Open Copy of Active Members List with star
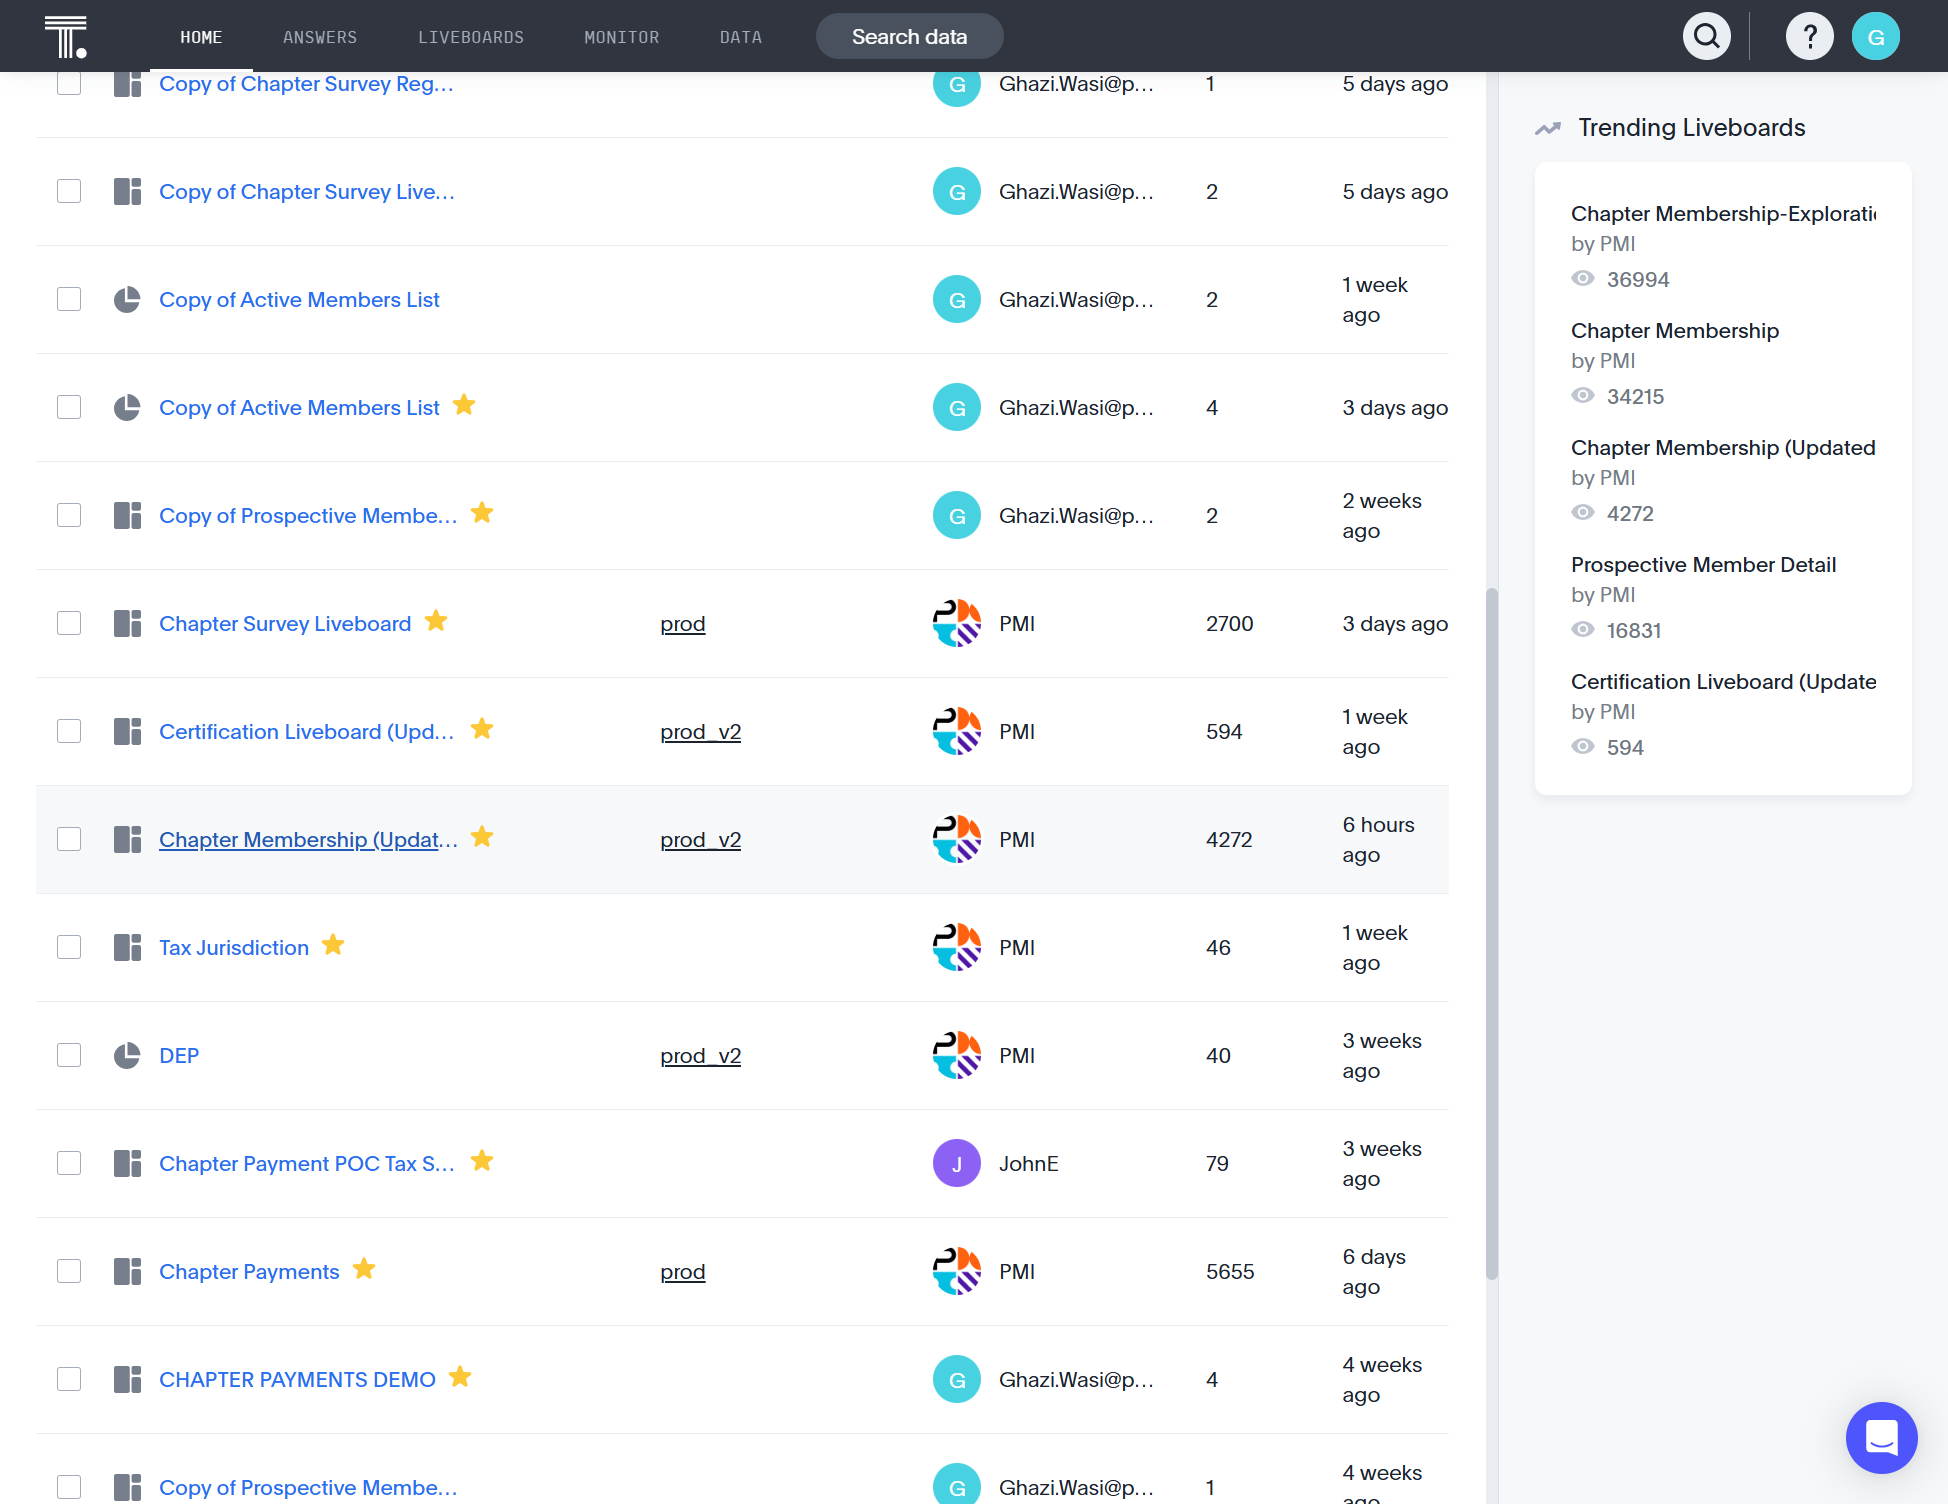This screenshot has width=1948, height=1504. point(299,408)
